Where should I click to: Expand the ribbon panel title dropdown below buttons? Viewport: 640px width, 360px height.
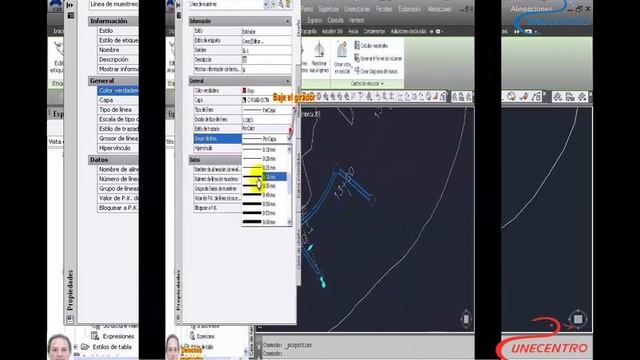pyautogui.click(x=367, y=84)
